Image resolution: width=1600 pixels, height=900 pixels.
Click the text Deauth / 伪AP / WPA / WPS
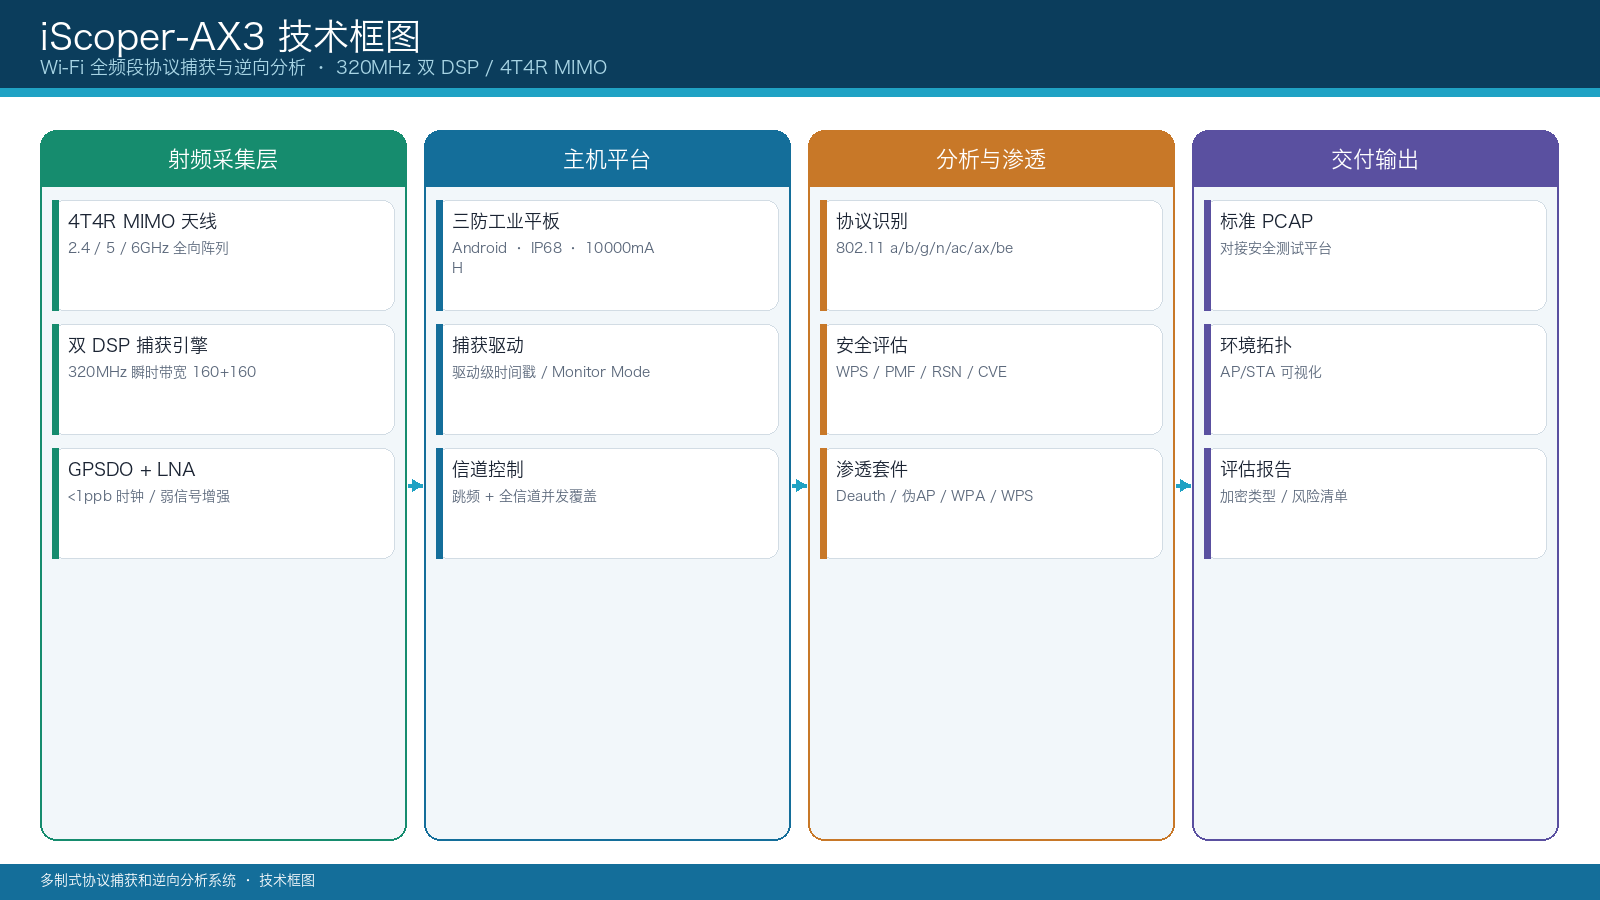[934, 496]
